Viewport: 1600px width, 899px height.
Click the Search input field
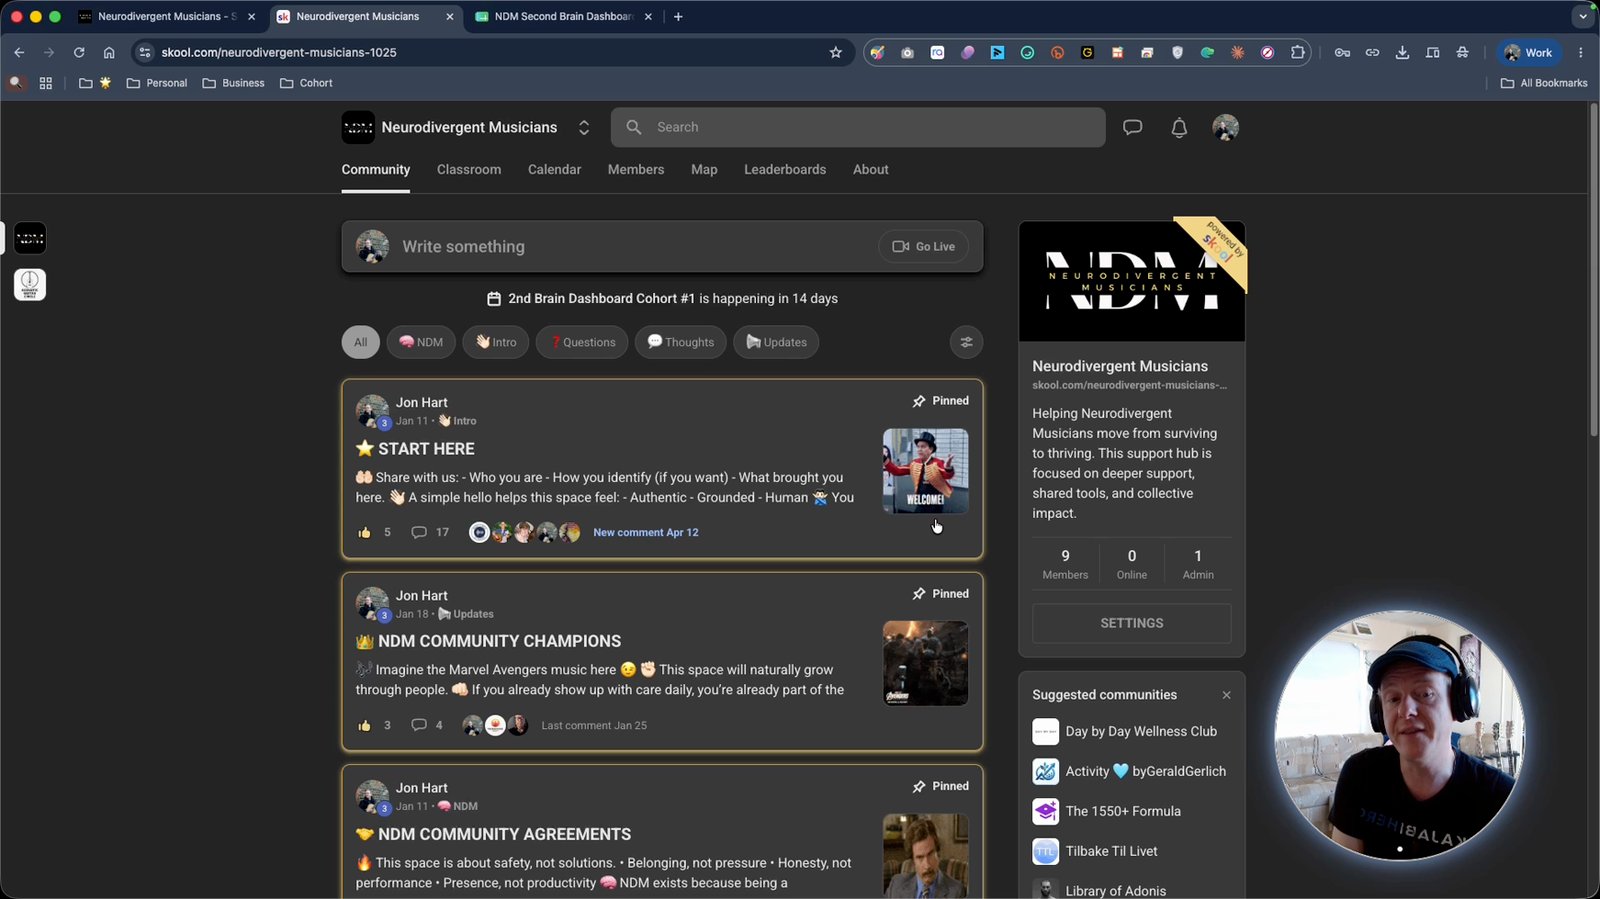click(858, 127)
